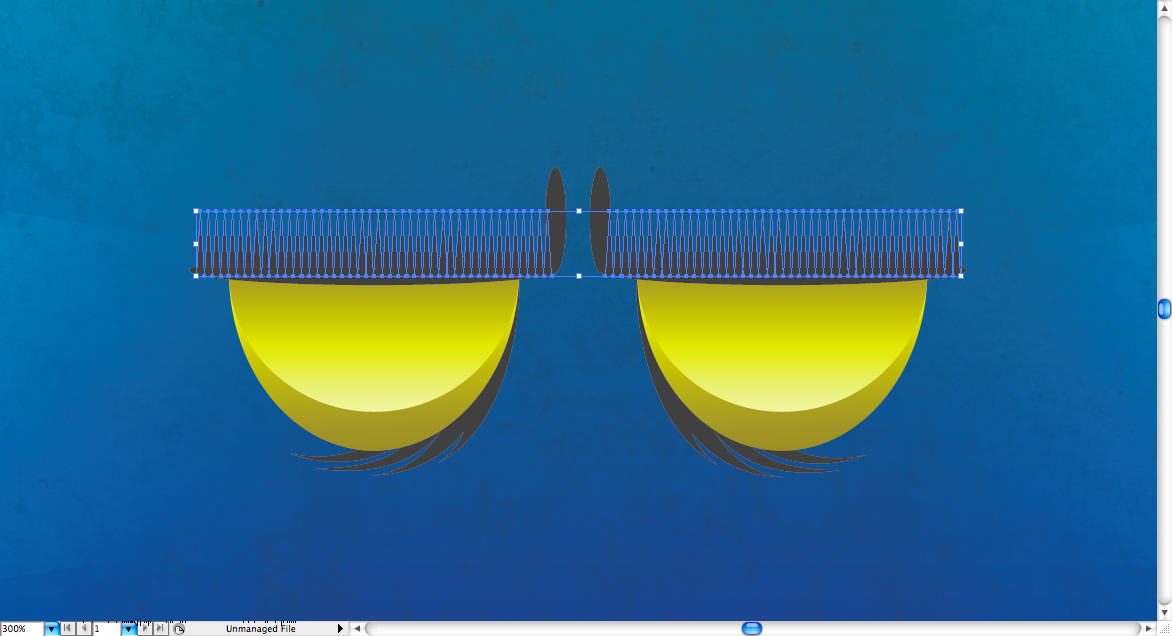
Task: Go to the first artboard
Action: [67, 629]
